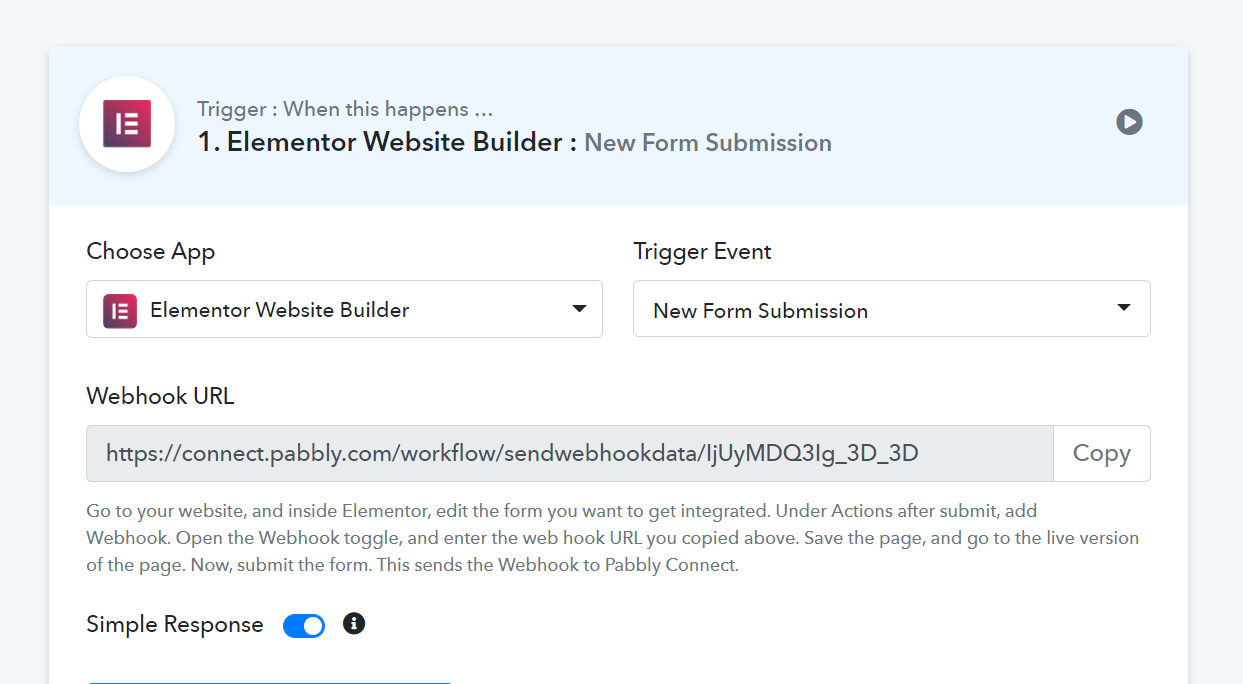Click the info icon beside Simple Response

354,624
